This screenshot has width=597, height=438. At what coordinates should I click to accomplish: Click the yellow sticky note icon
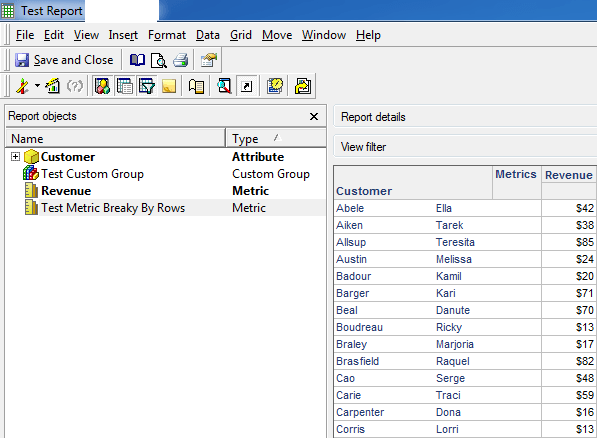(x=169, y=86)
